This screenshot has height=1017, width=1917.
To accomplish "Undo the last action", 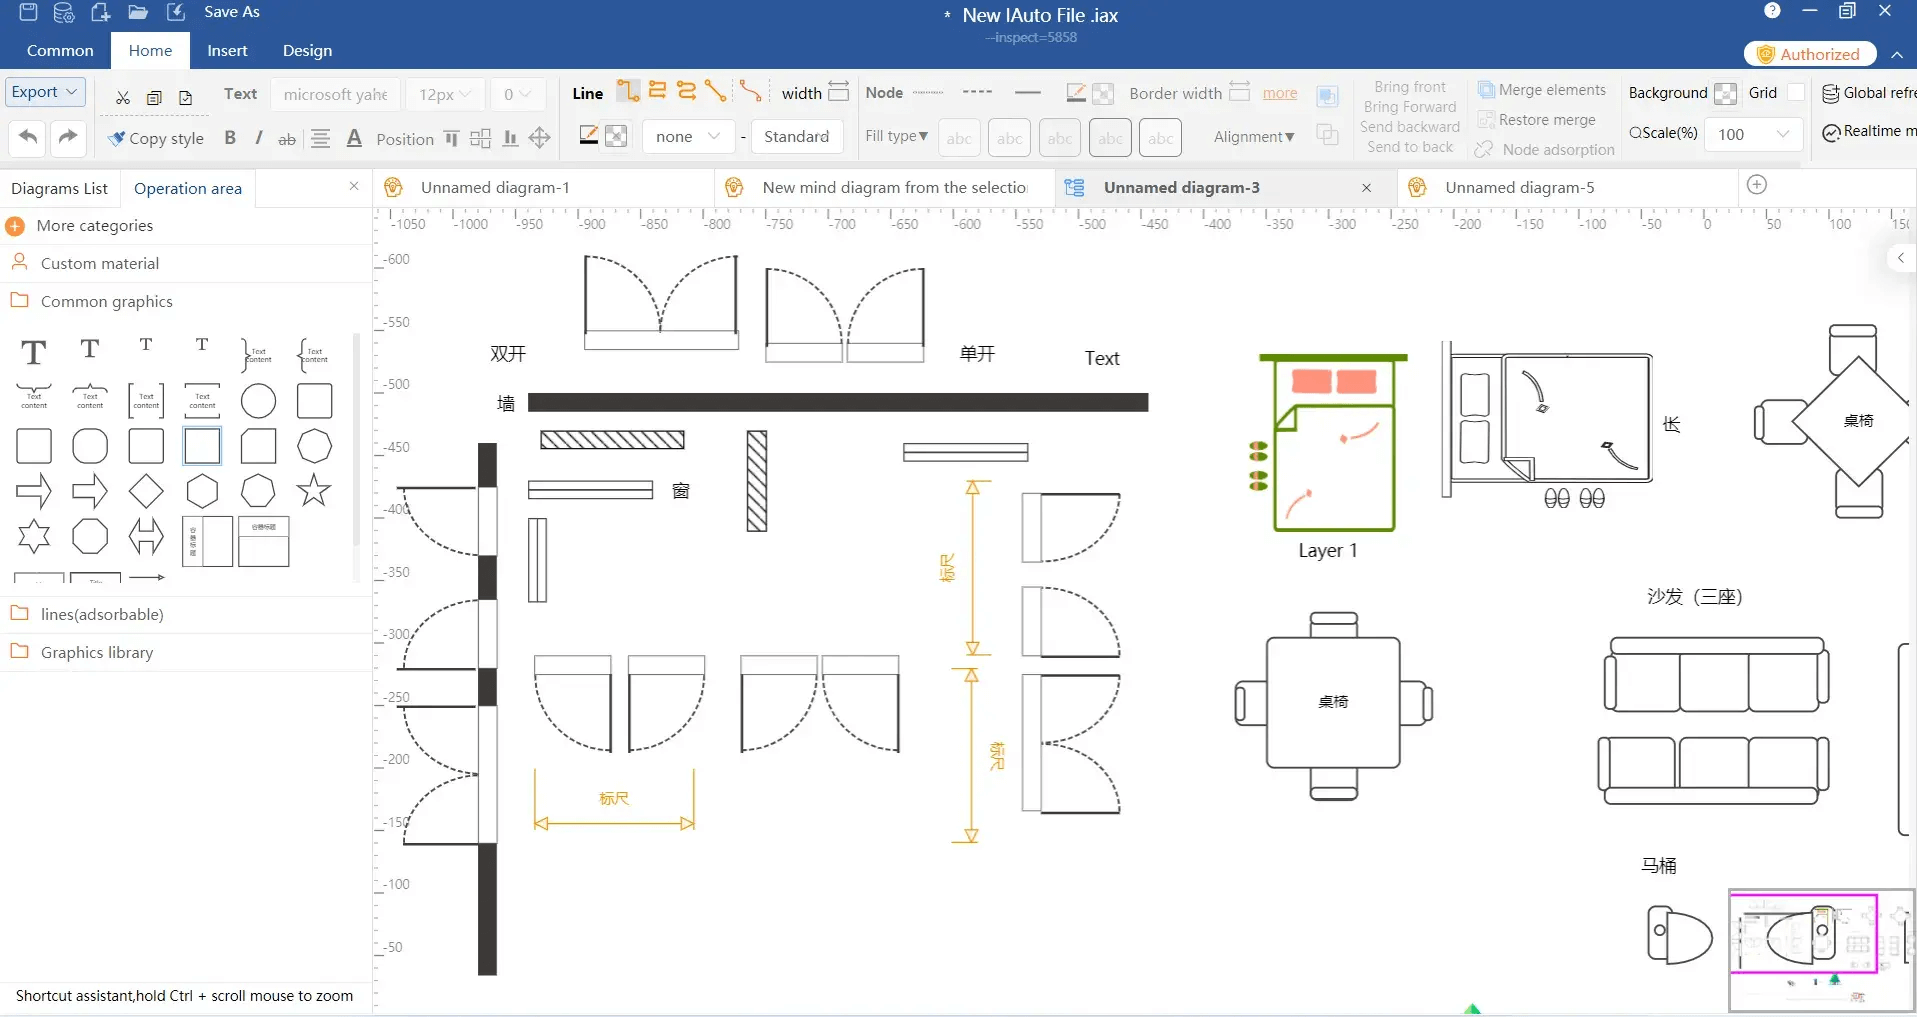I will [x=28, y=136].
